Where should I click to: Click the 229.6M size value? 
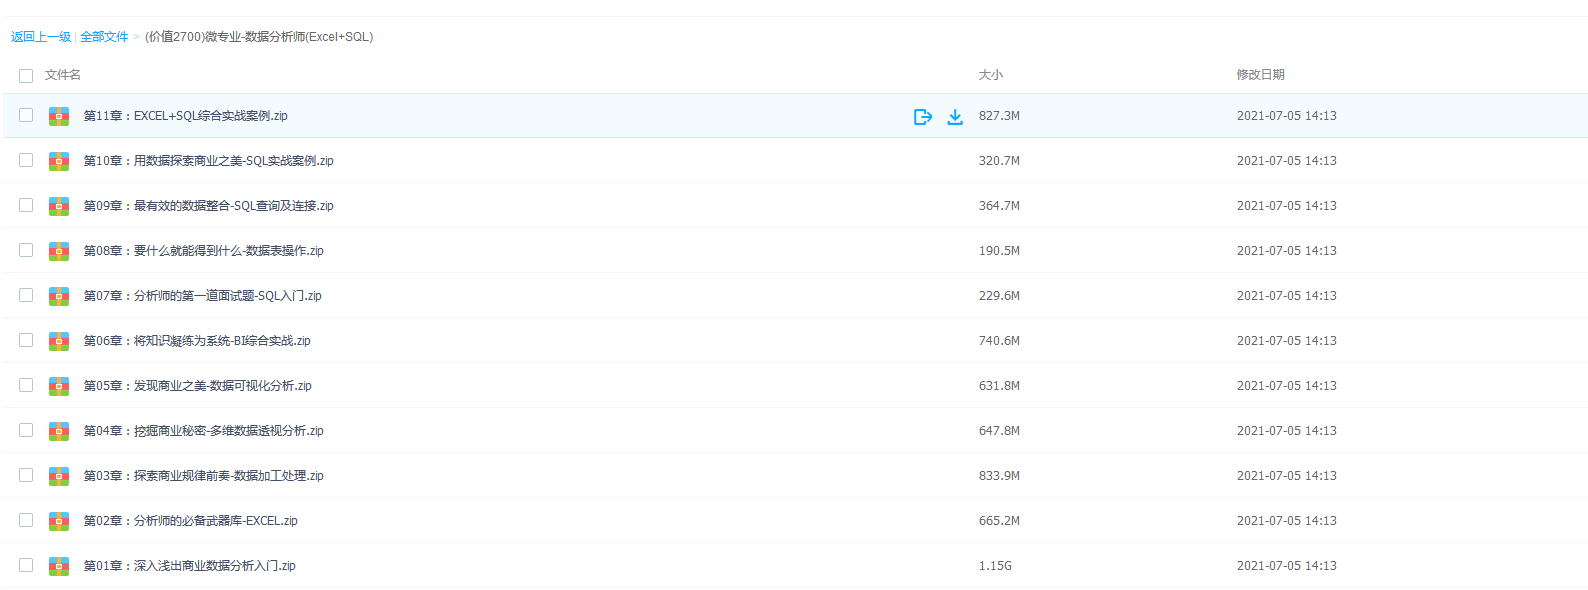pos(999,296)
